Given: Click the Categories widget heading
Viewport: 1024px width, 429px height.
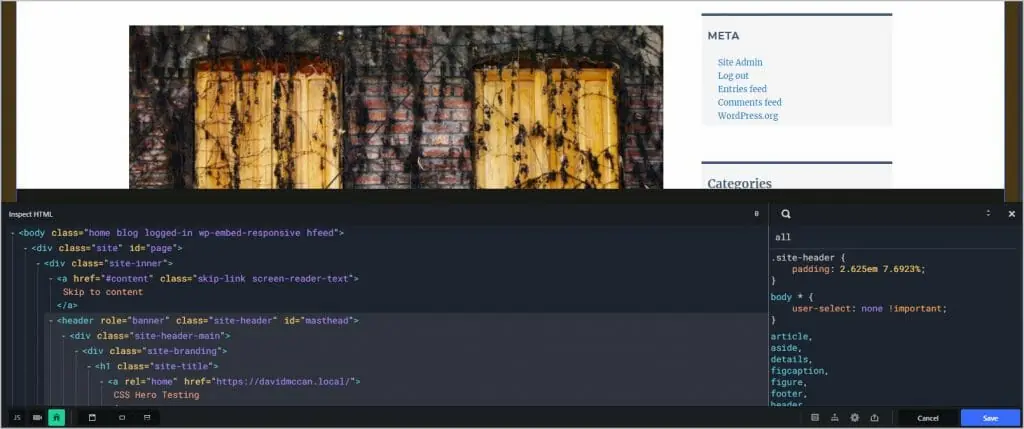Looking at the screenshot, I should (739, 183).
